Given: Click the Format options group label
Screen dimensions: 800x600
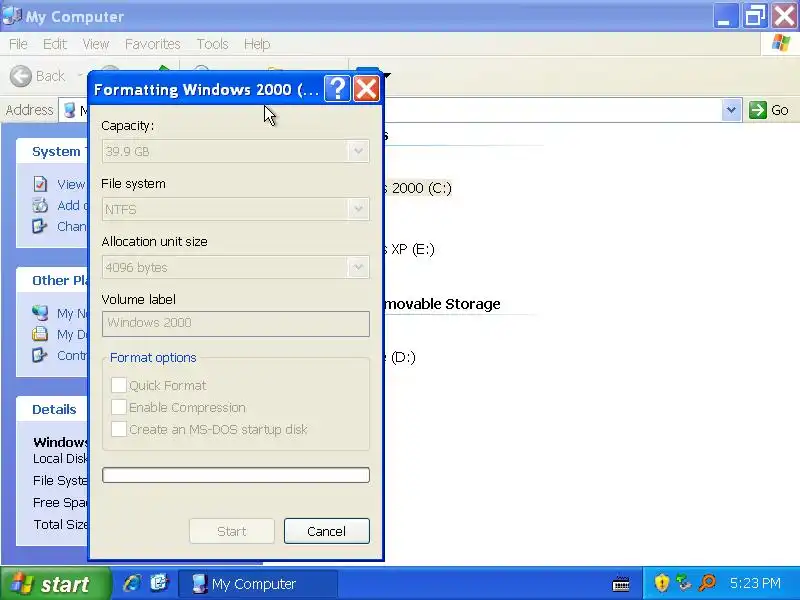Looking at the screenshot, I should (153, 358).
